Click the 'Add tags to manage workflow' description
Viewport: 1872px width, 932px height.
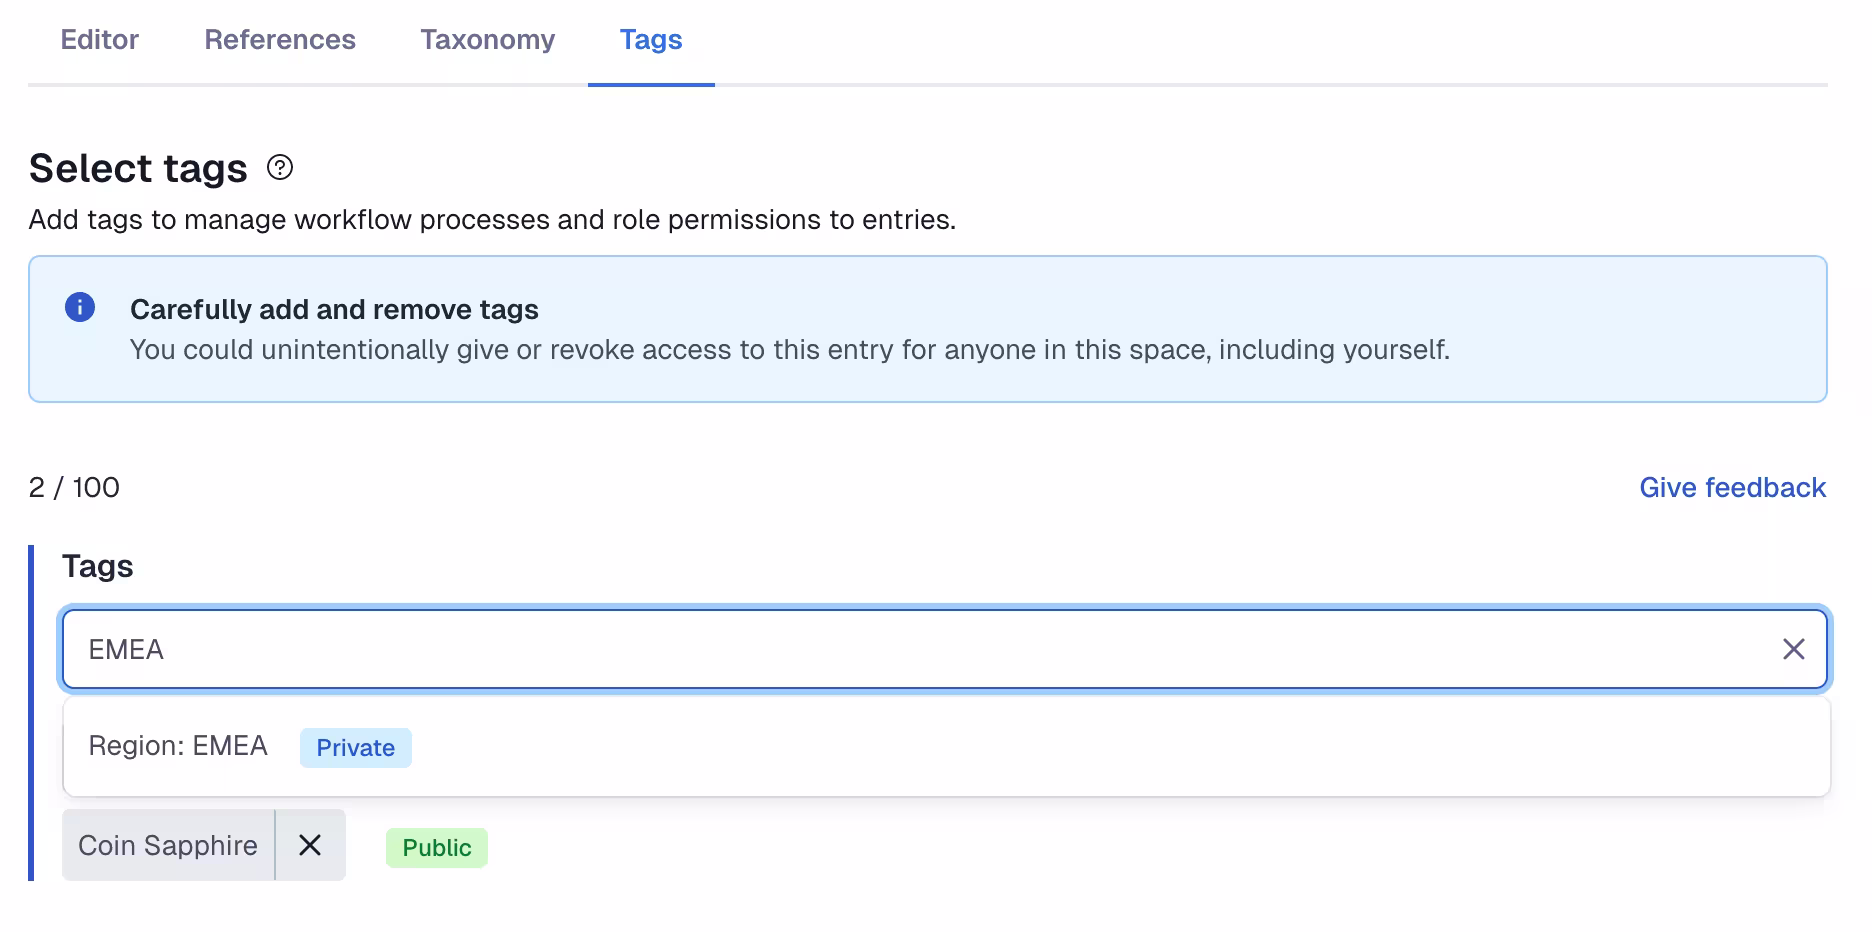[492, 219]
